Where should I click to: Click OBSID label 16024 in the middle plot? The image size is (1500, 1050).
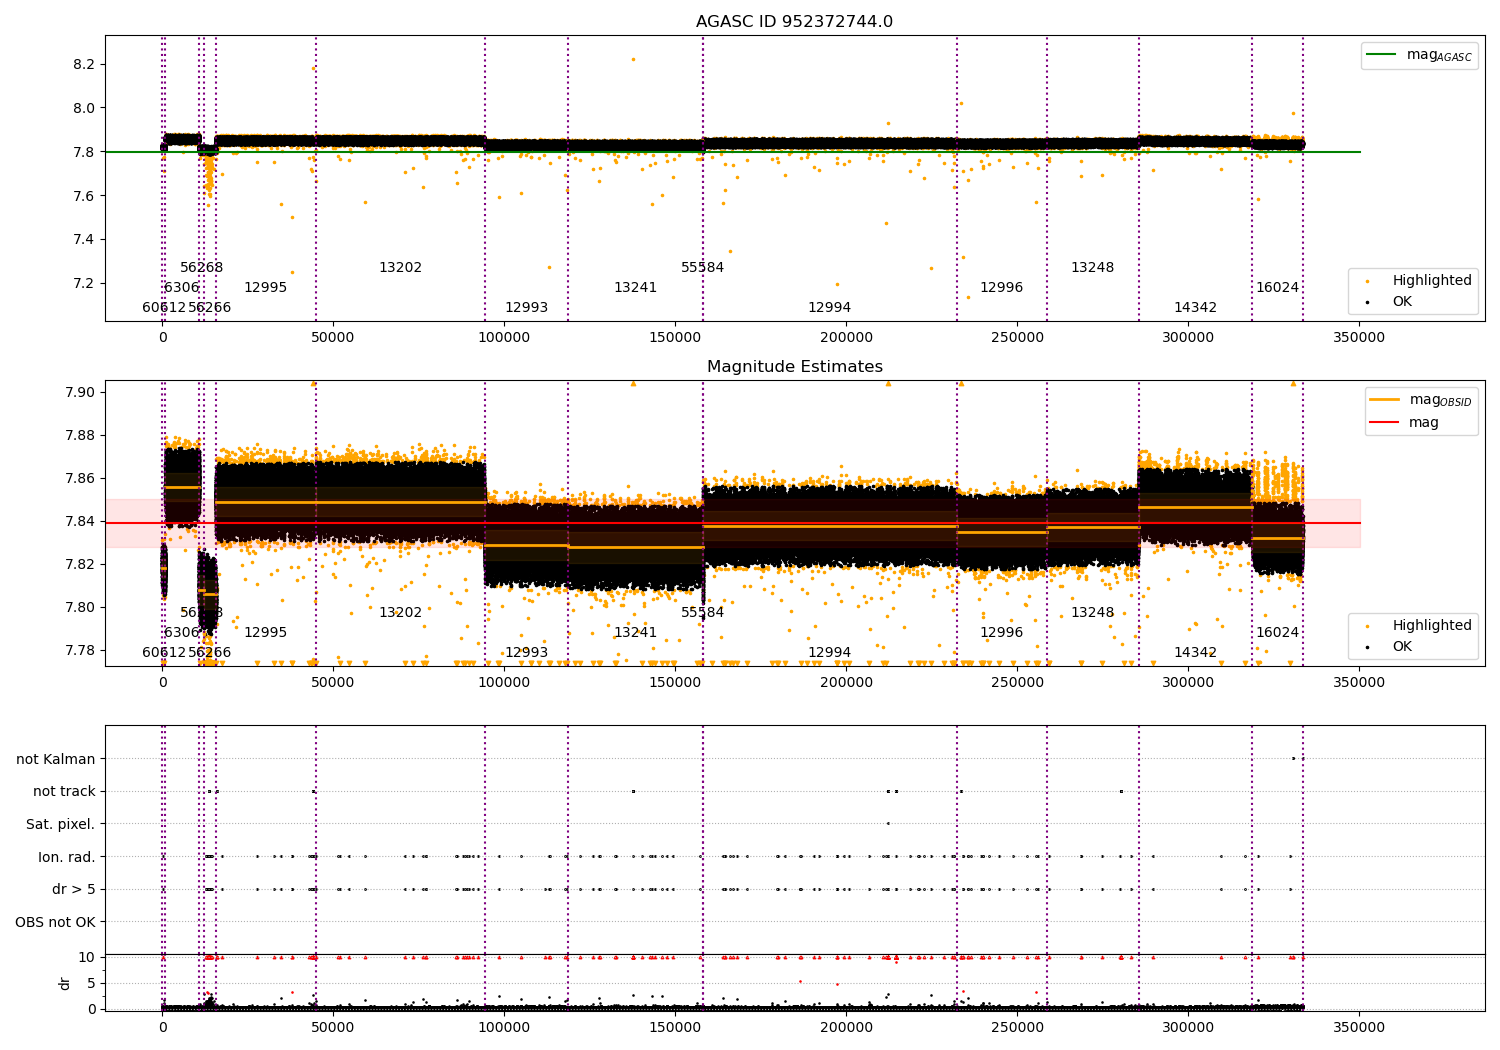(x=1278, y=633)
